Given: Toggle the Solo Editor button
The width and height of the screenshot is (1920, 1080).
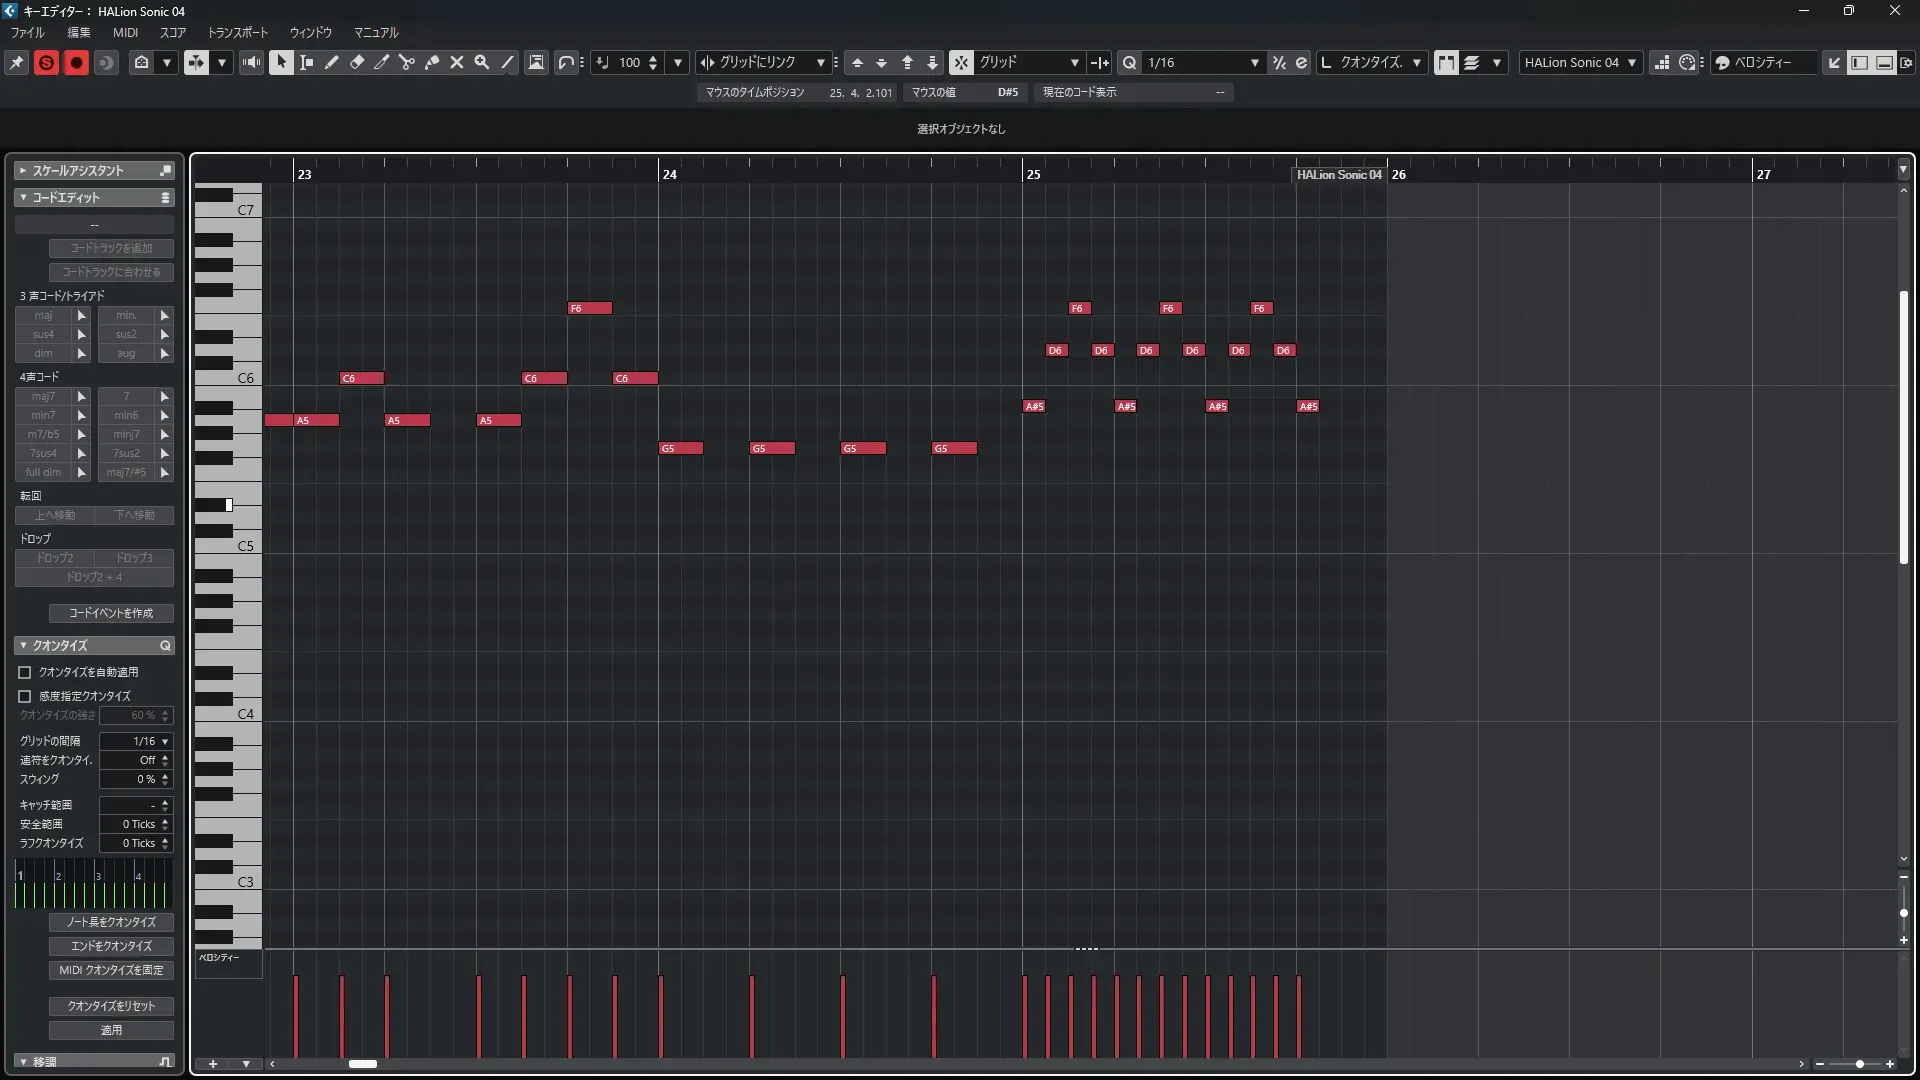Looking at the screenshot, I should pyautogui.click(x=46, y=62).
